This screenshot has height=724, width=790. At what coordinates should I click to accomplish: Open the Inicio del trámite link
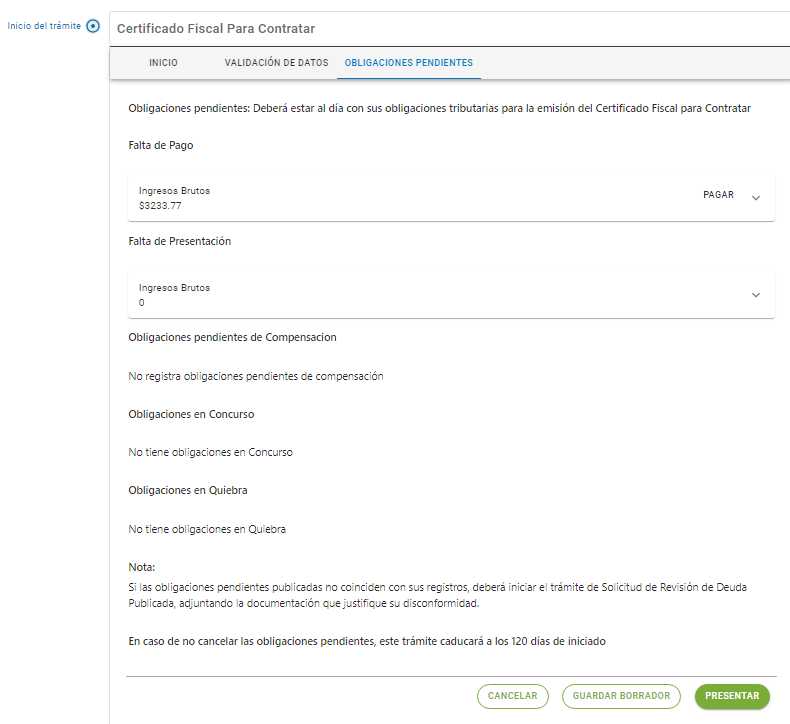[x=44, y=26]
